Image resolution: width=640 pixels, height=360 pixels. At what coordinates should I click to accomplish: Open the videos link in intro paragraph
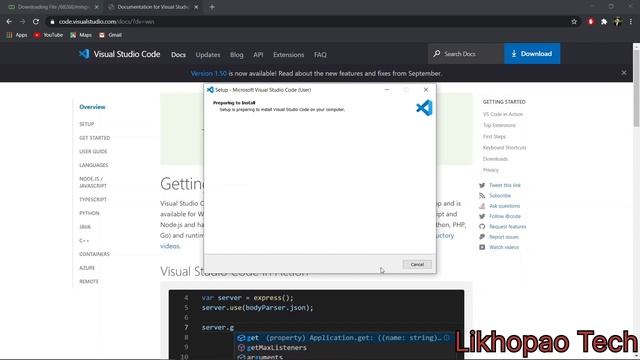click(x=170, y=246)
